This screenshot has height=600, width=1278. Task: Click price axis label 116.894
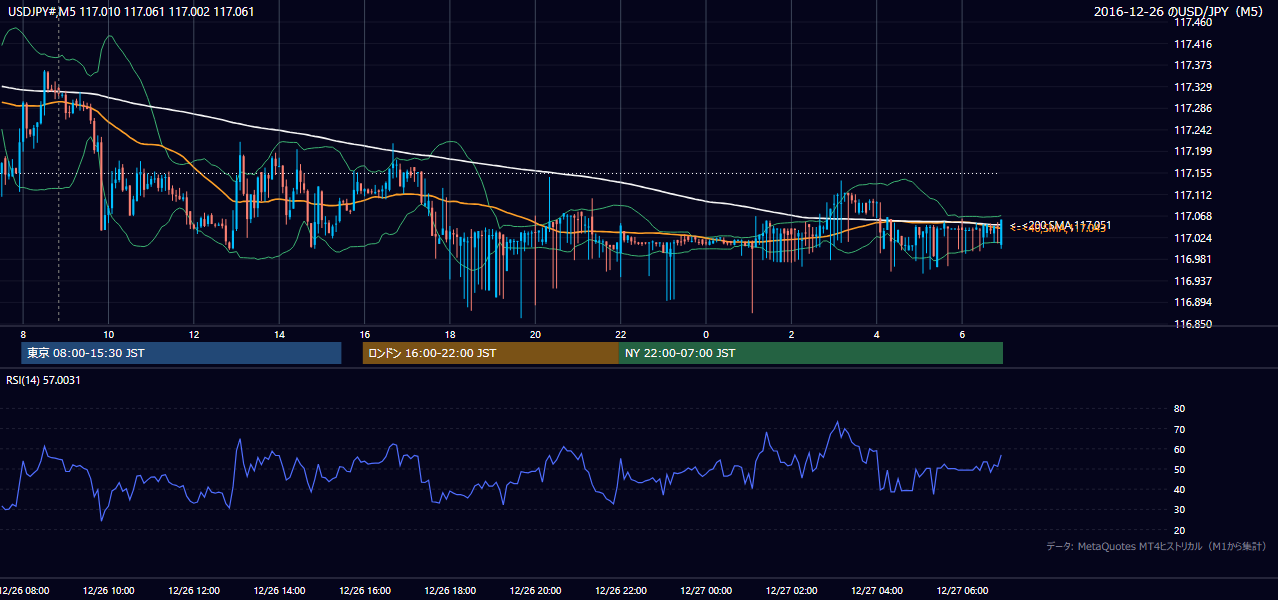tap(1193, 302)
